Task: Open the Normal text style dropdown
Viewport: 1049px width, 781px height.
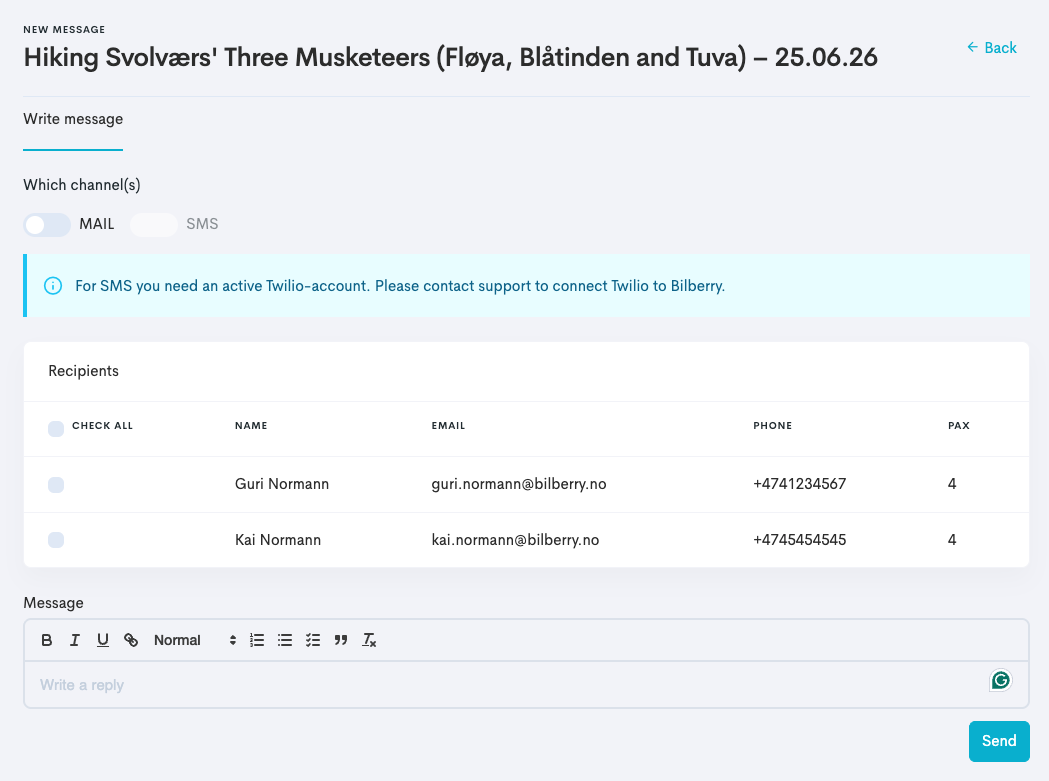Action: click(195, 640)
